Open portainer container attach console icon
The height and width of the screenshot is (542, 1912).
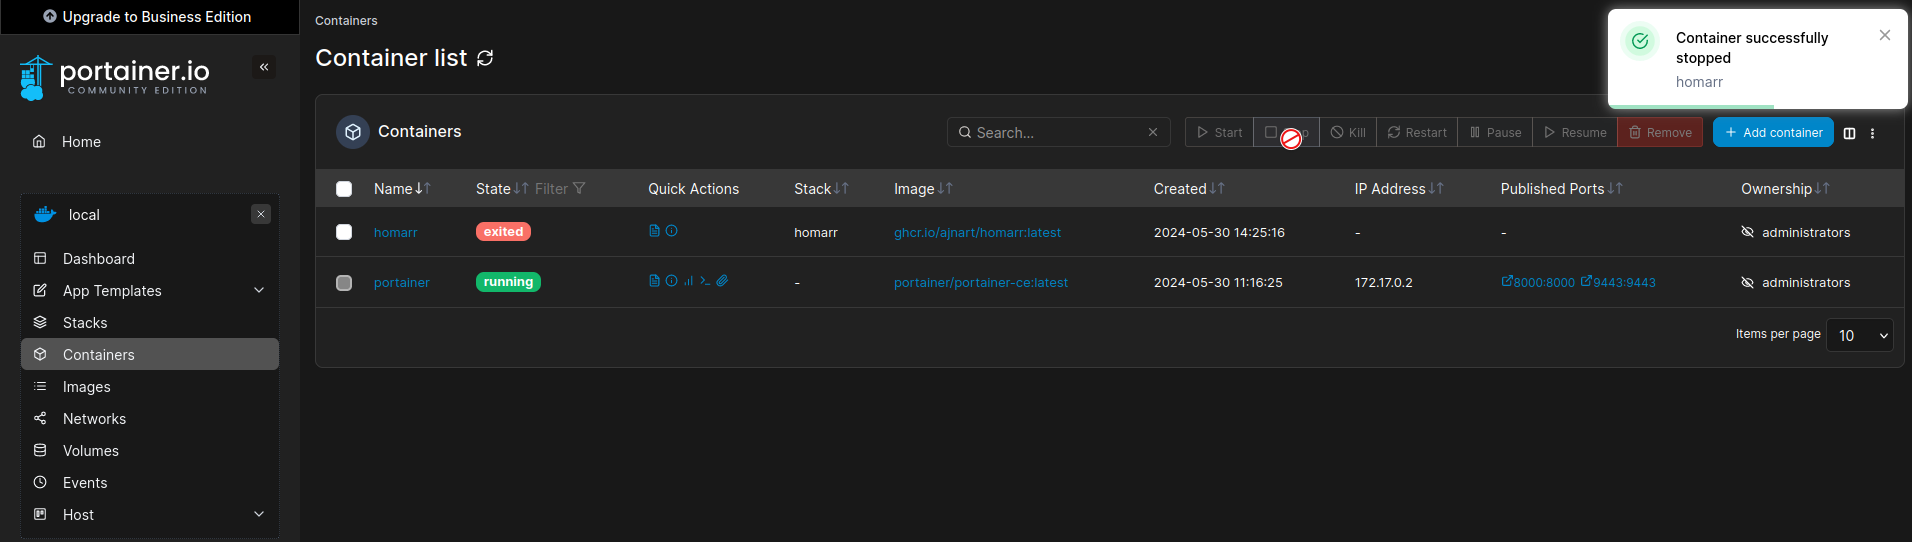coord(722,281)
